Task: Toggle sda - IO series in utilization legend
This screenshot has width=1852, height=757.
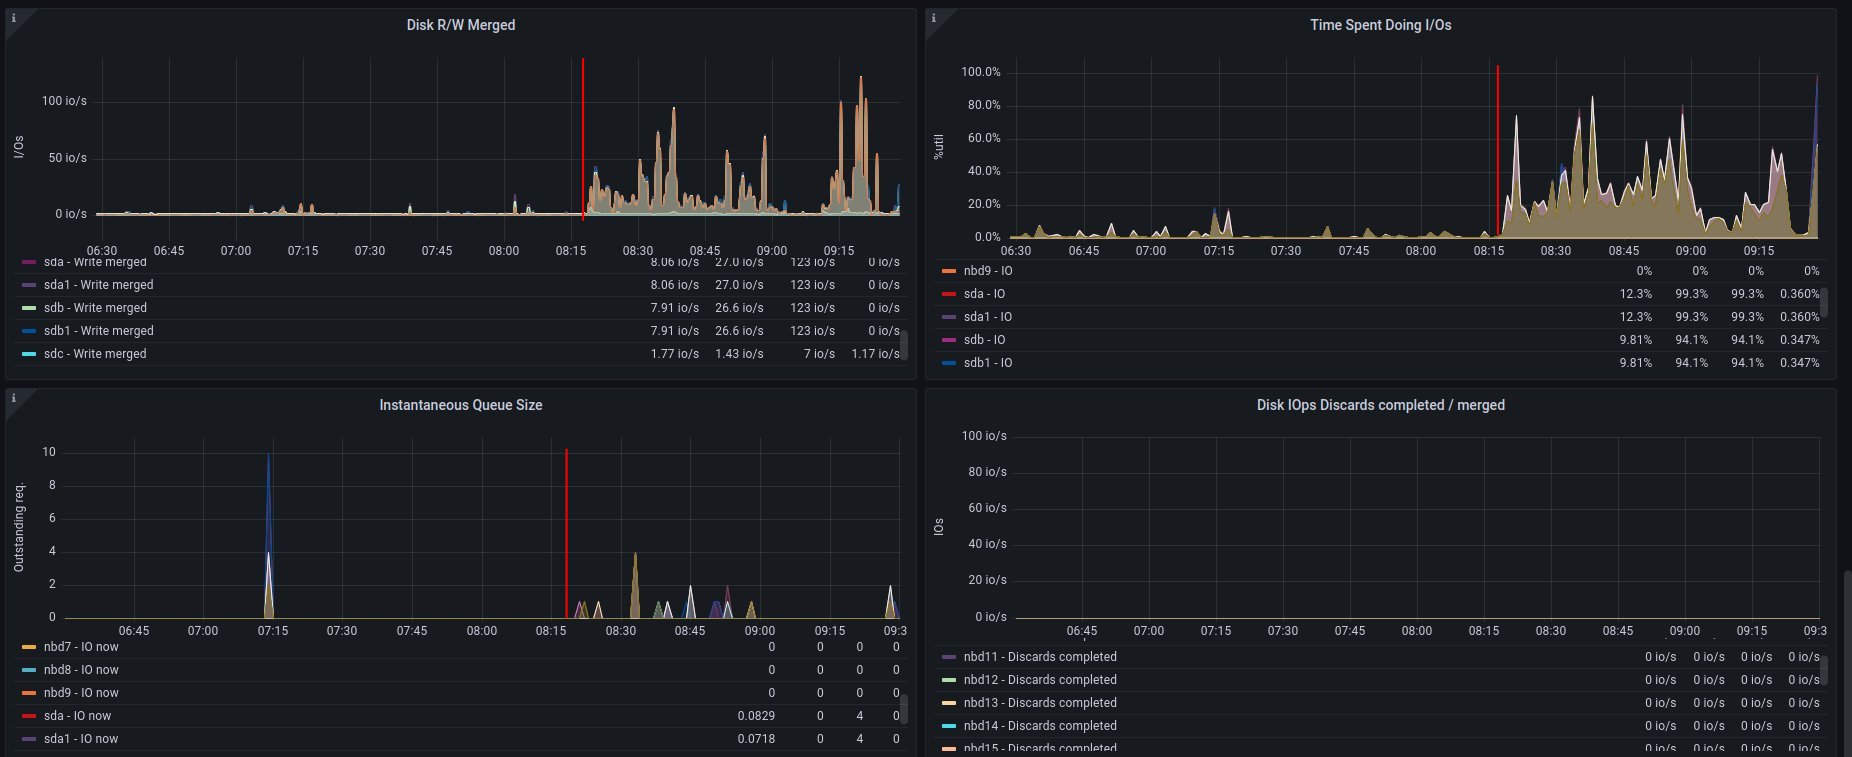Action: pyautogui.click(x=984, y=294)
